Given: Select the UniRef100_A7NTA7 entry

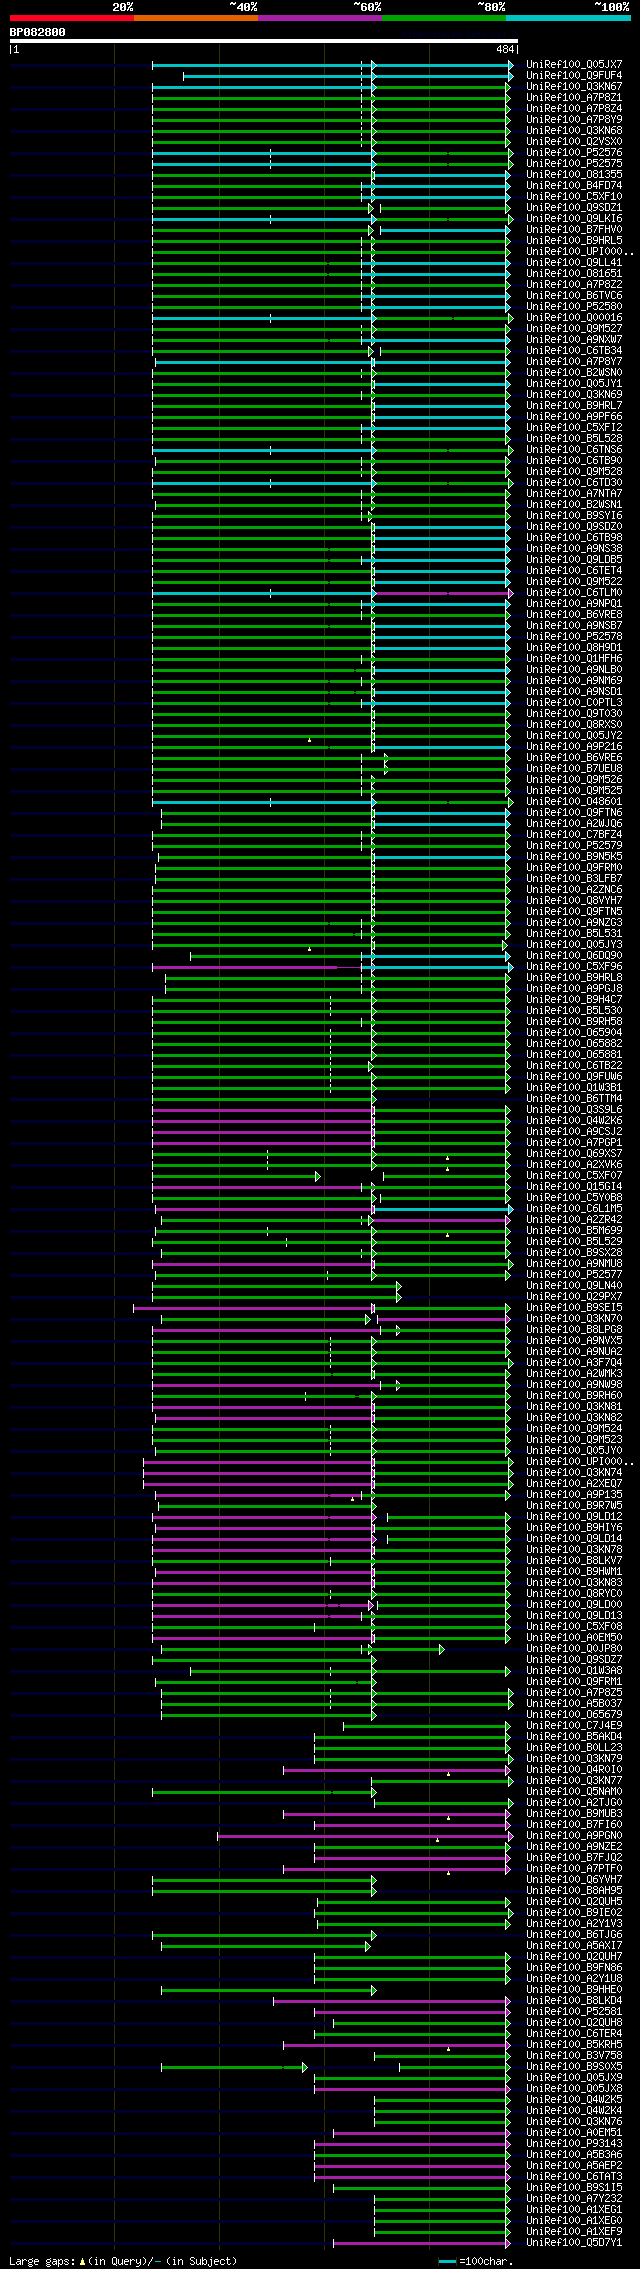Looking at the screenshot, I should coord(574,493).
